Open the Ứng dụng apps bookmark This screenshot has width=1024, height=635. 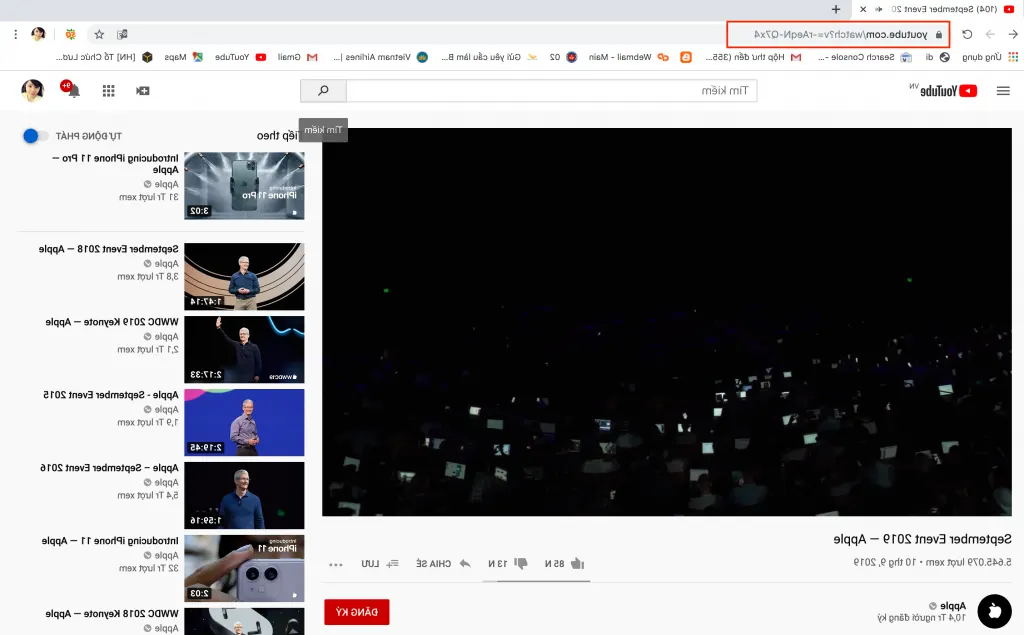(989, 57)
